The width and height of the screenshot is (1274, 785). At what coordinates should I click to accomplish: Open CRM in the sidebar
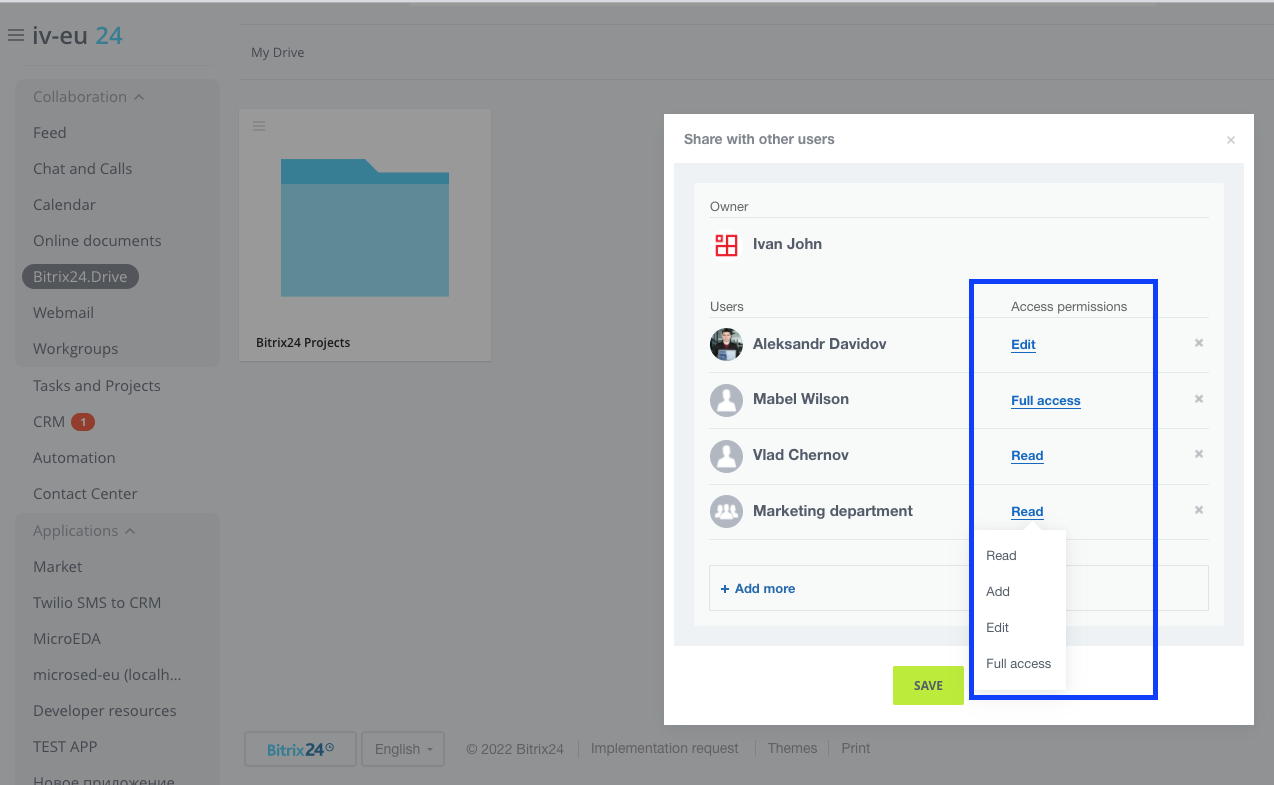(x=49, y=422)
